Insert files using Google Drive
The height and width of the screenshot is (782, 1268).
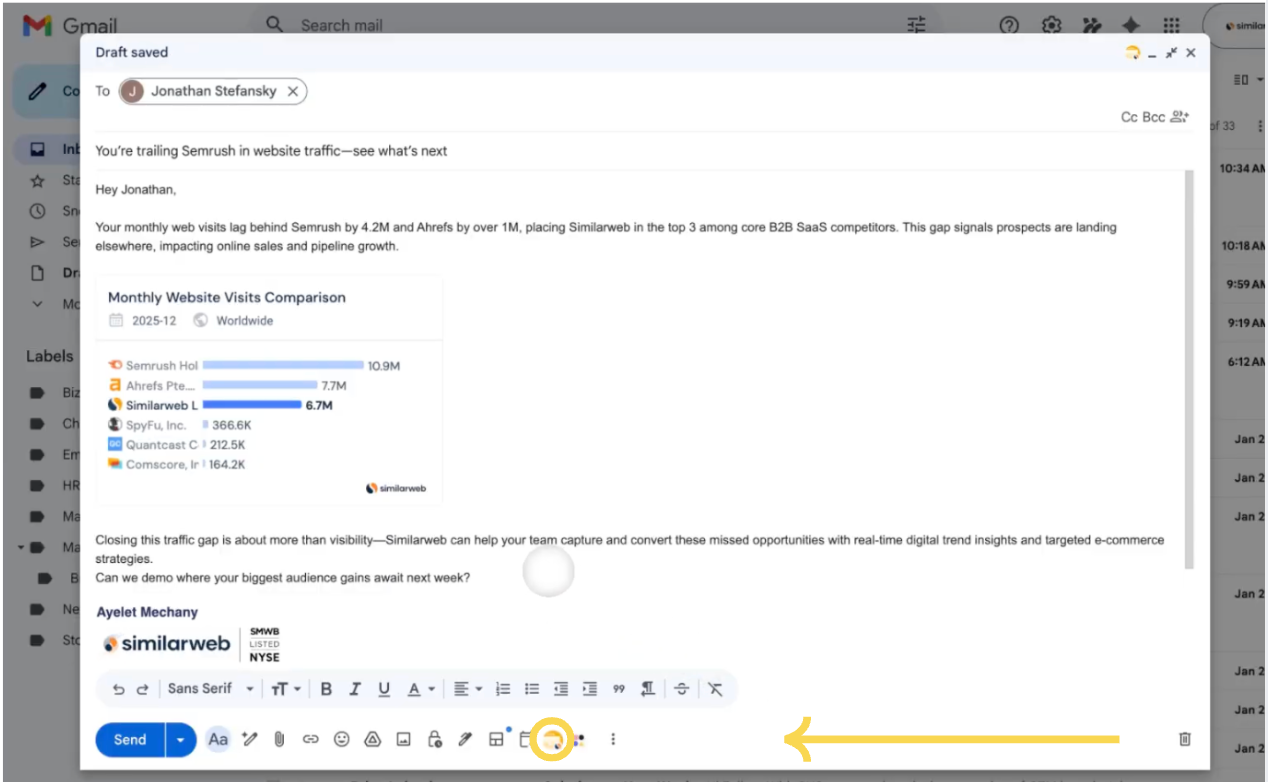point(372,740)
